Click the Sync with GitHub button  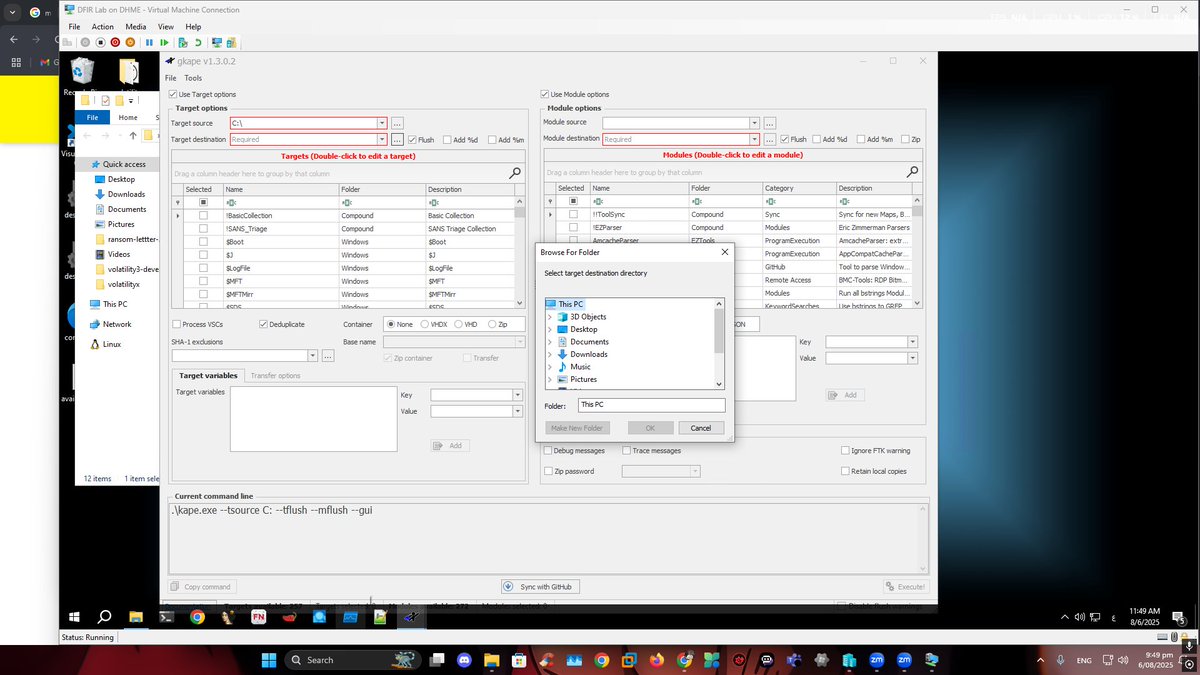541,587
